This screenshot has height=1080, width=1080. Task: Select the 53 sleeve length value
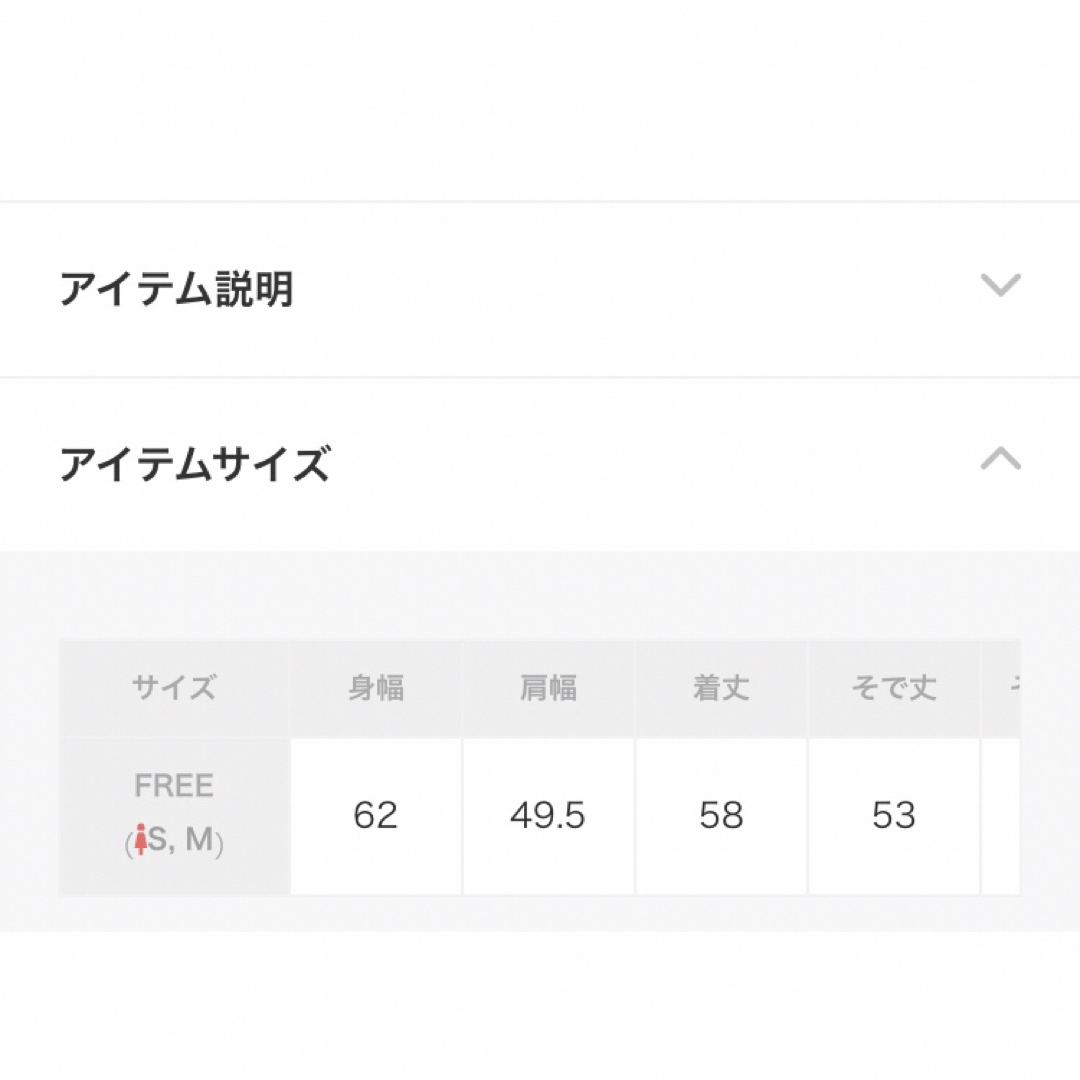point(893,816)
